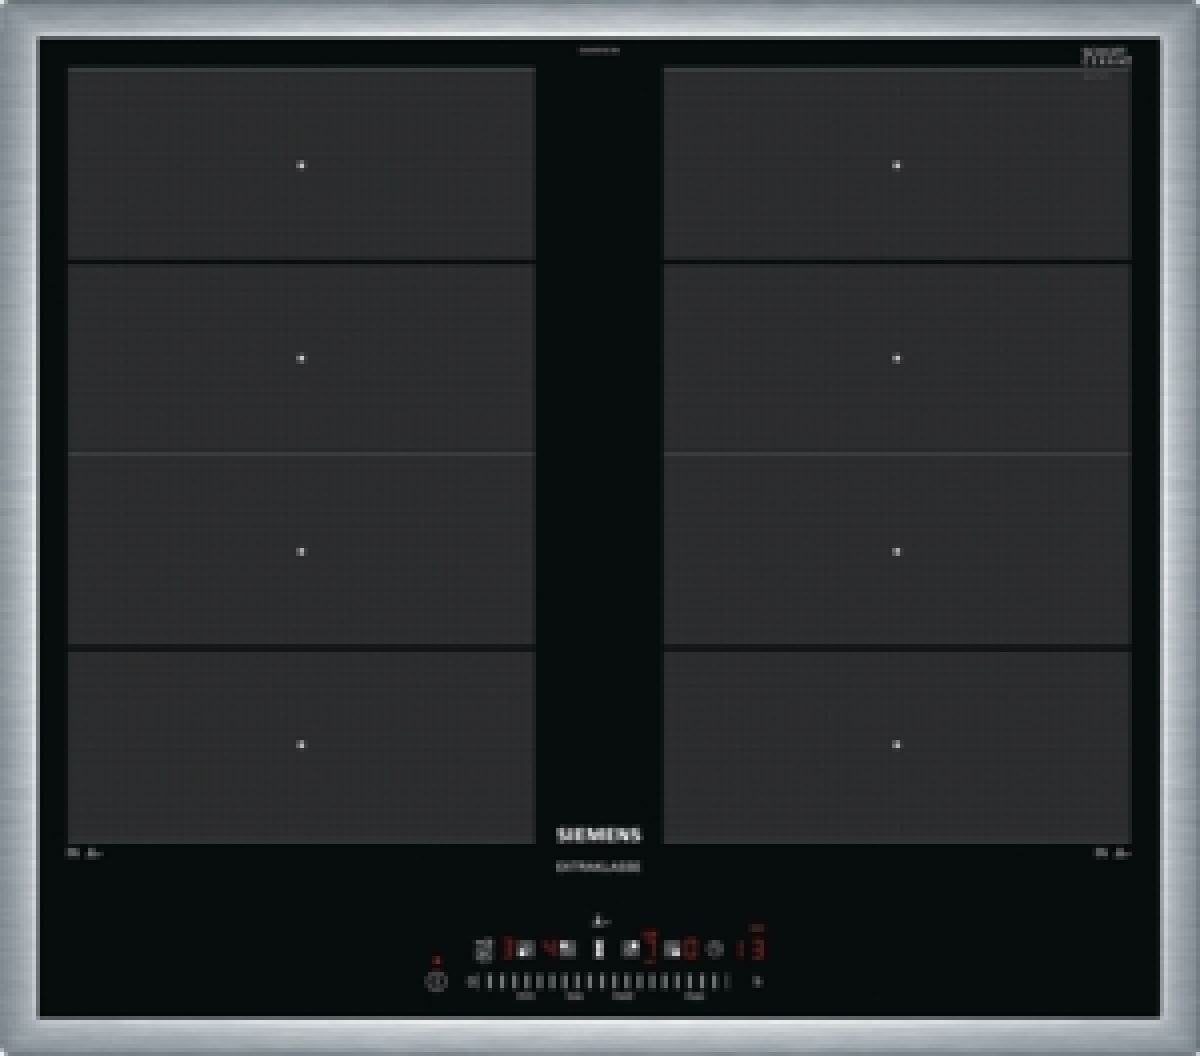Viewport: 1200px width, 1056px height.
Task: Tap the center marker of the bottom-right cooking zone
Action: point(896,744)
